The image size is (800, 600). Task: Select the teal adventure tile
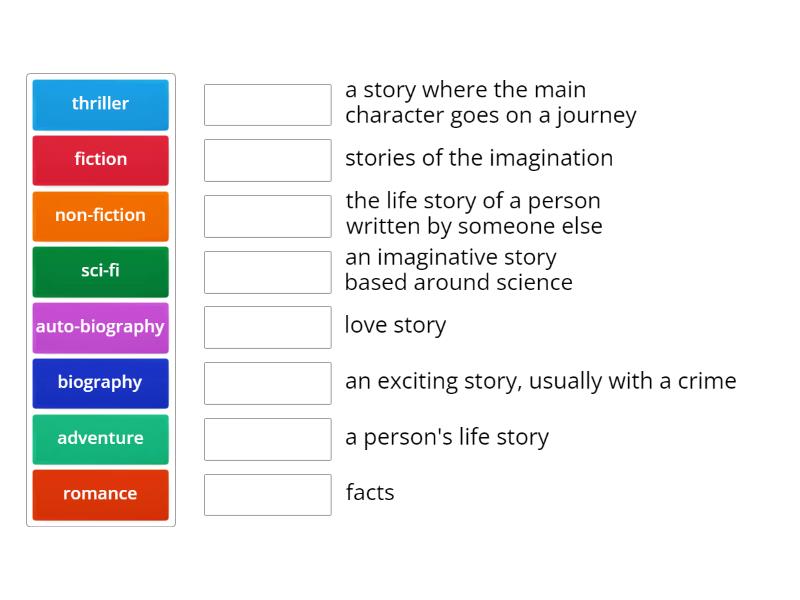100,439
